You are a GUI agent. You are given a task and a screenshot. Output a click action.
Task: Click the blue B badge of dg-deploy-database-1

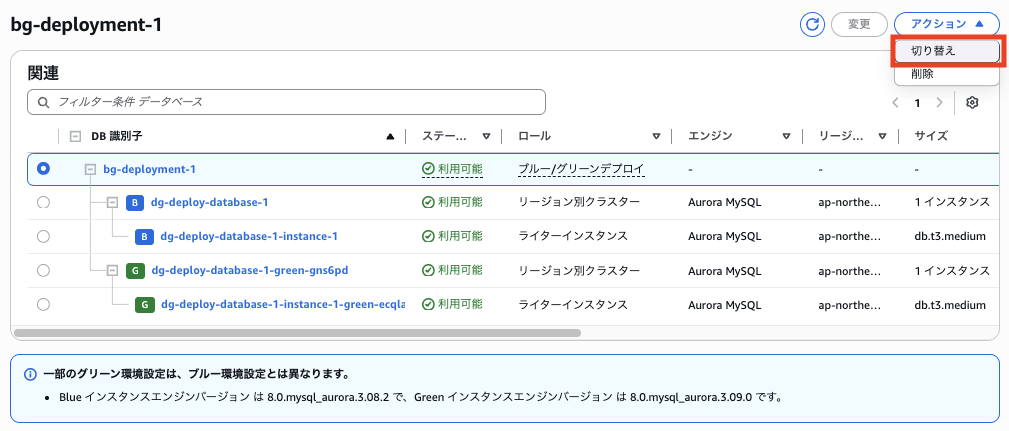click(x=135, y=203)
